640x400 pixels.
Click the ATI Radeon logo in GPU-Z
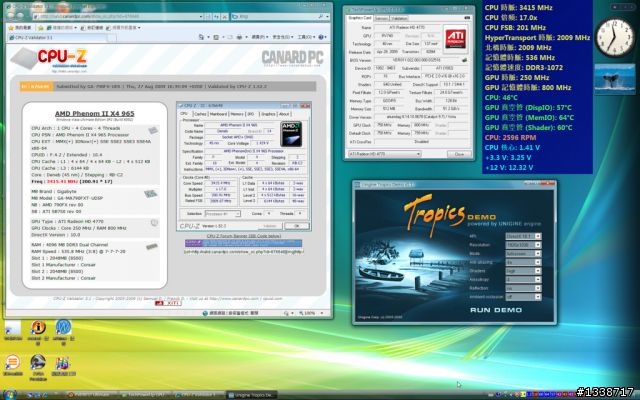(x=455, y=39)
